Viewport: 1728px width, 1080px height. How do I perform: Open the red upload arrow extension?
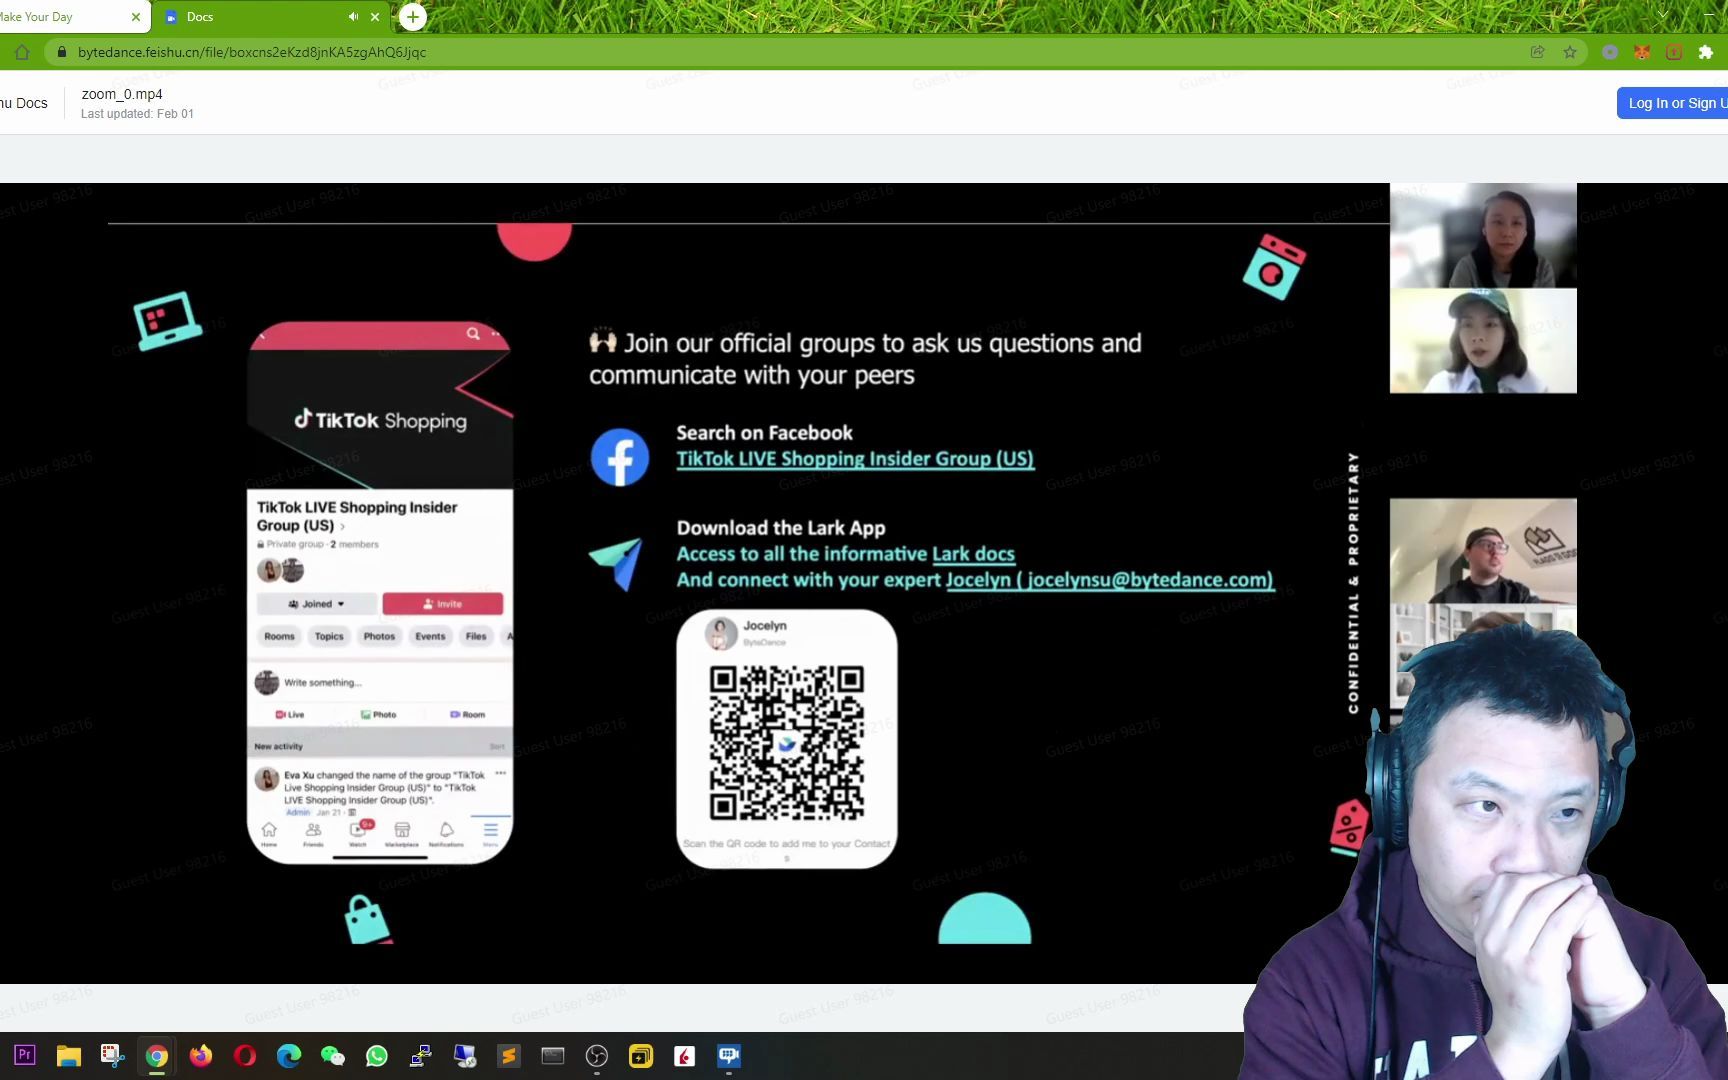pos(1674,52)
